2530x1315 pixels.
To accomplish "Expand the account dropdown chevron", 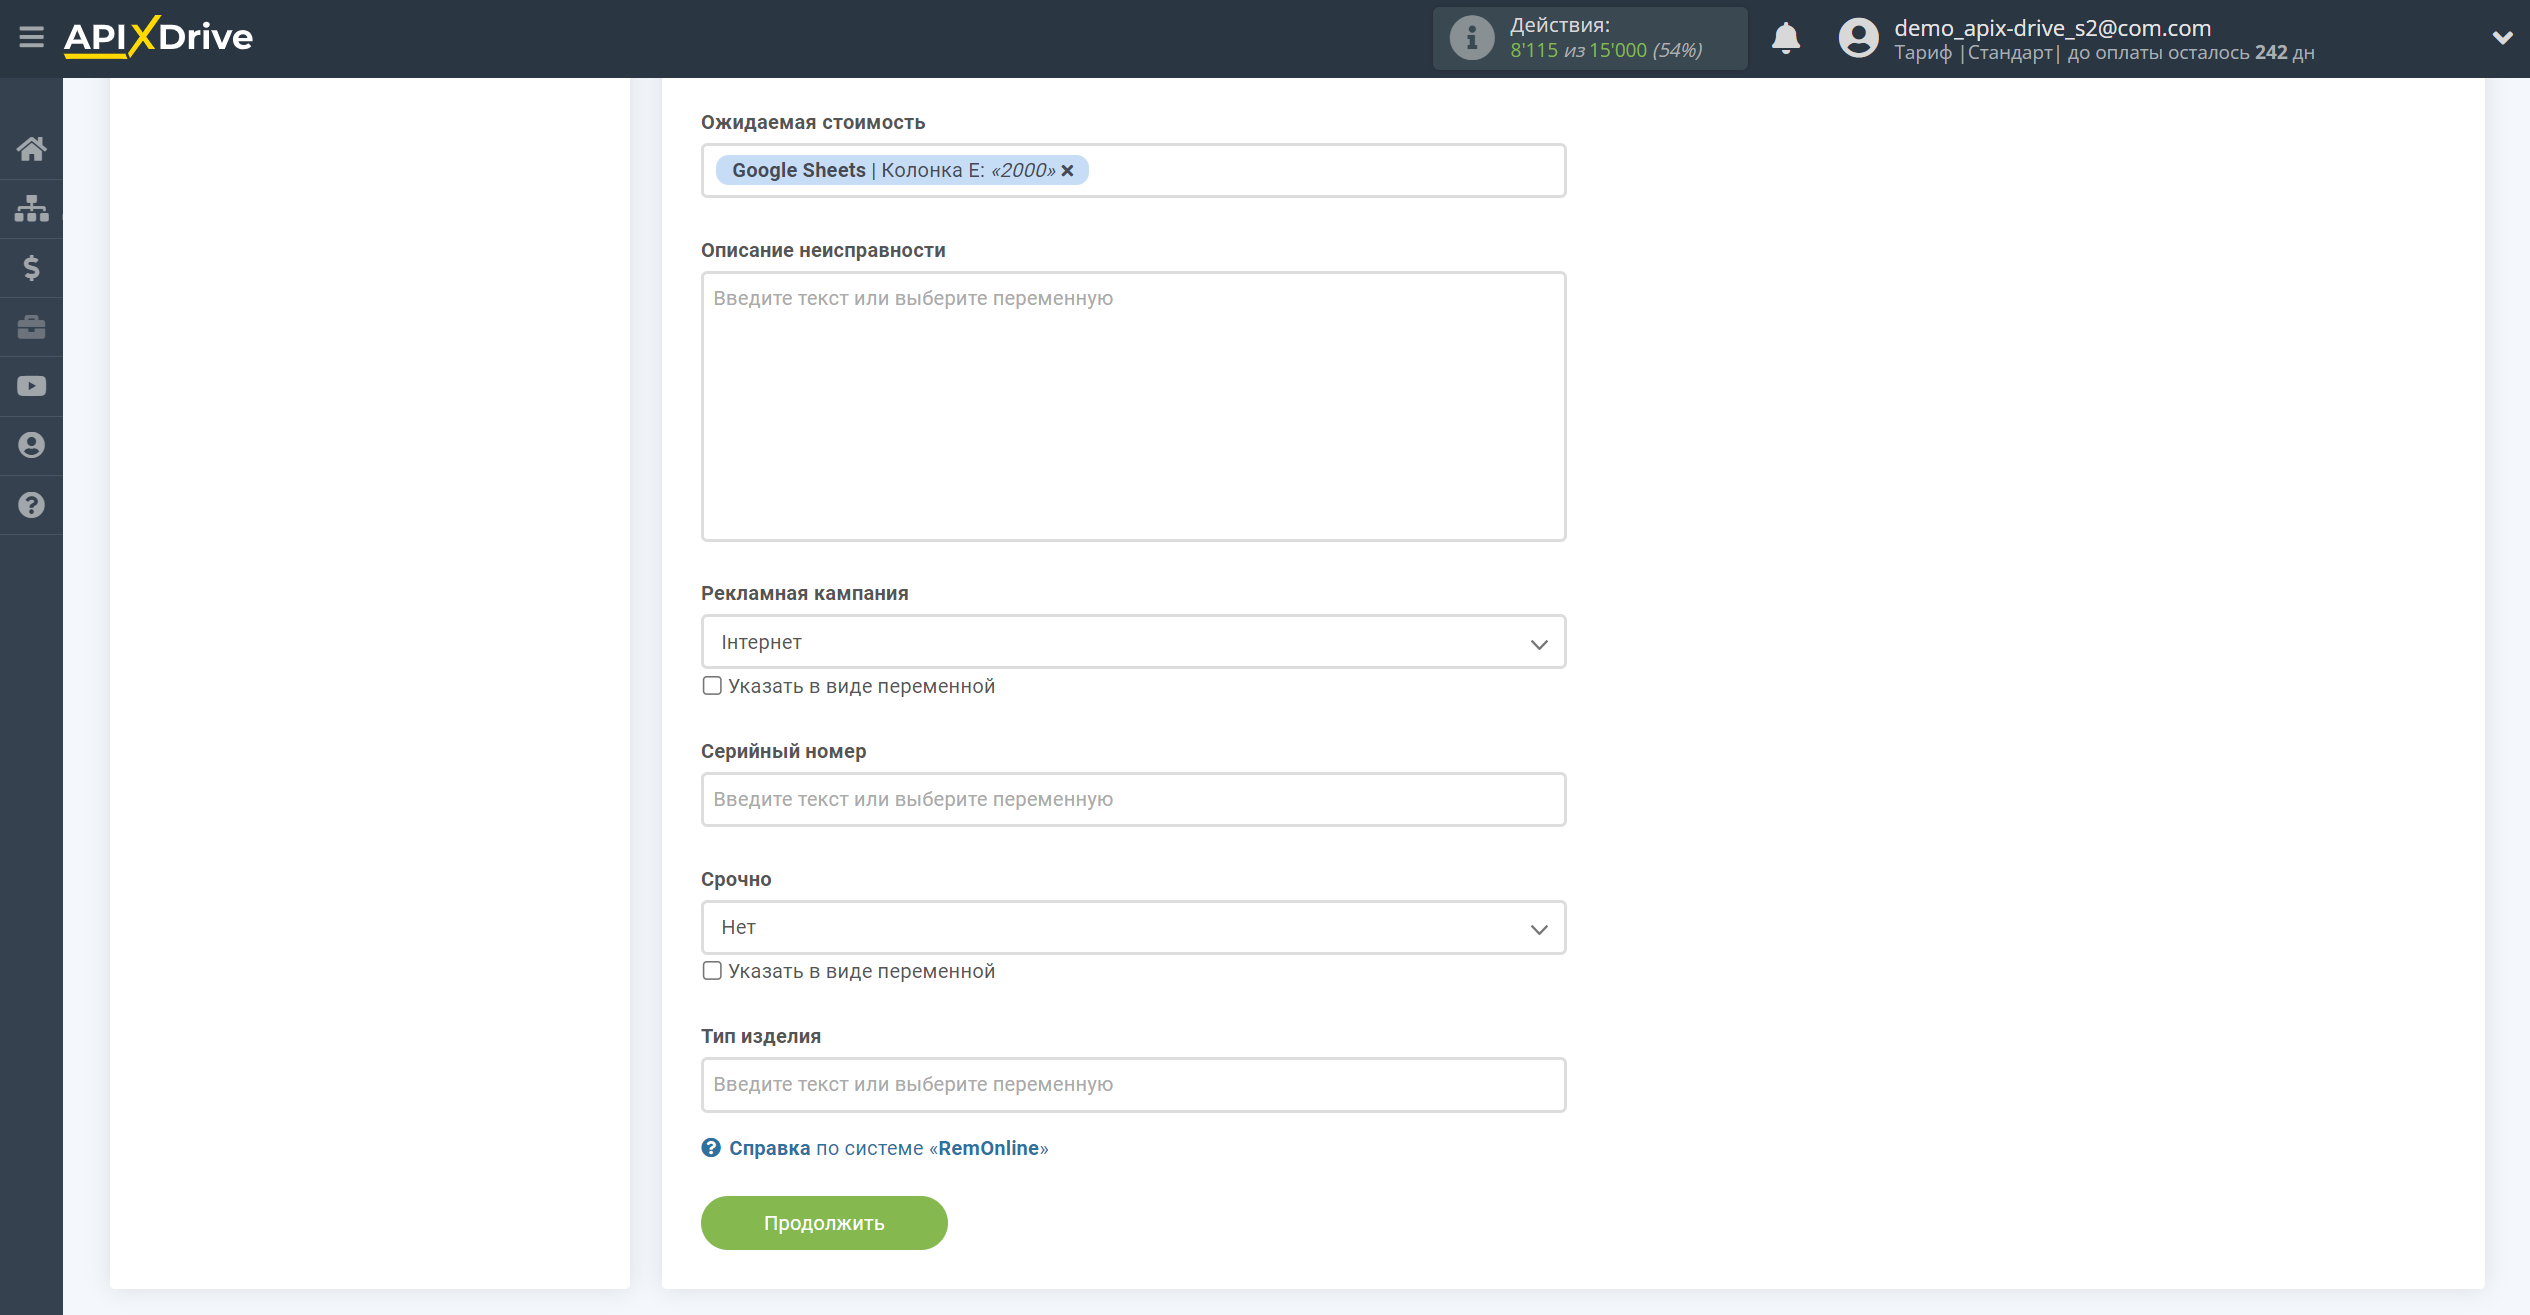I will pos(2502,38).
